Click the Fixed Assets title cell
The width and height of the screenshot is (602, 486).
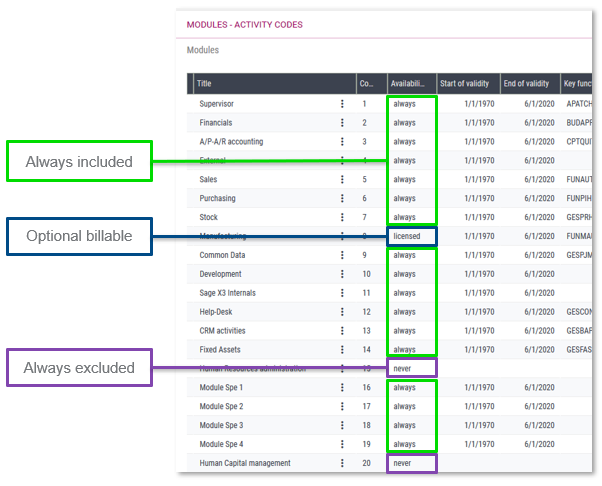223,350
